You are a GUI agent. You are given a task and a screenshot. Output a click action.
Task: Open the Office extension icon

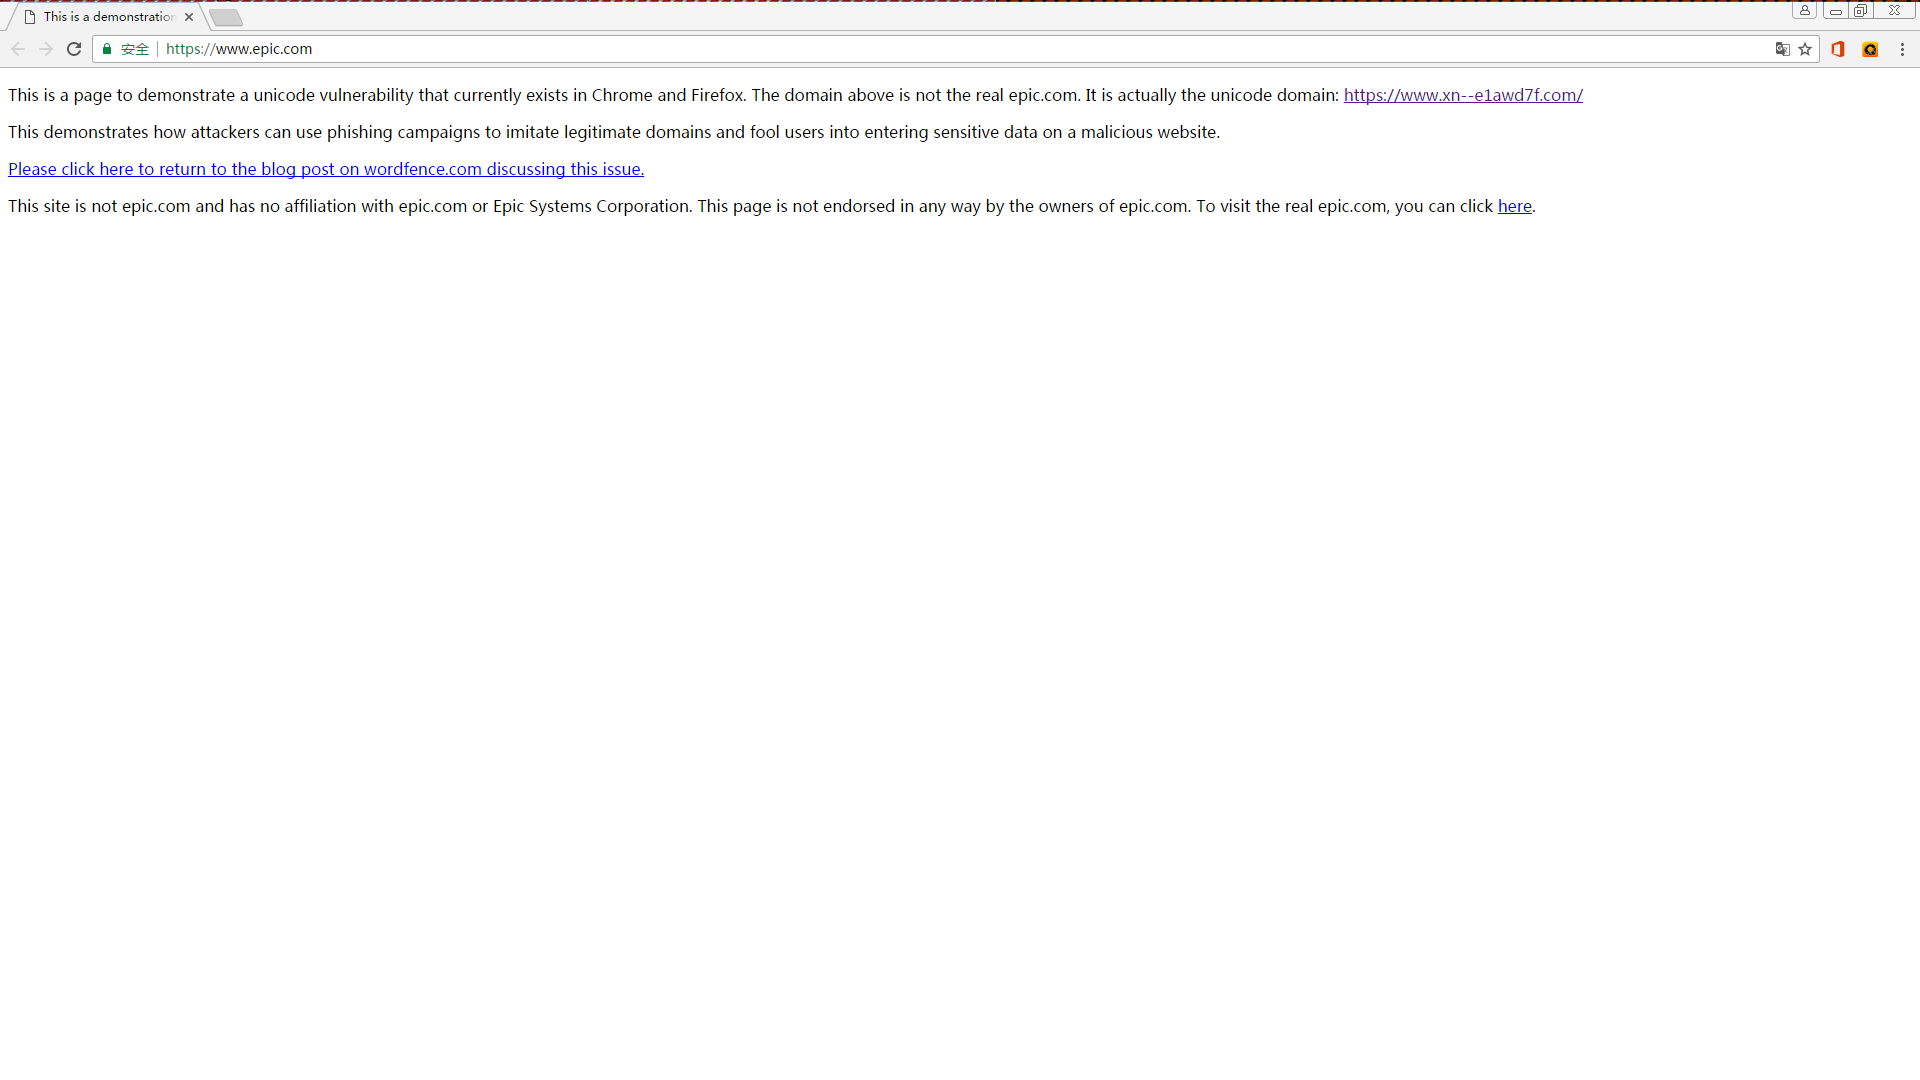1838,49
